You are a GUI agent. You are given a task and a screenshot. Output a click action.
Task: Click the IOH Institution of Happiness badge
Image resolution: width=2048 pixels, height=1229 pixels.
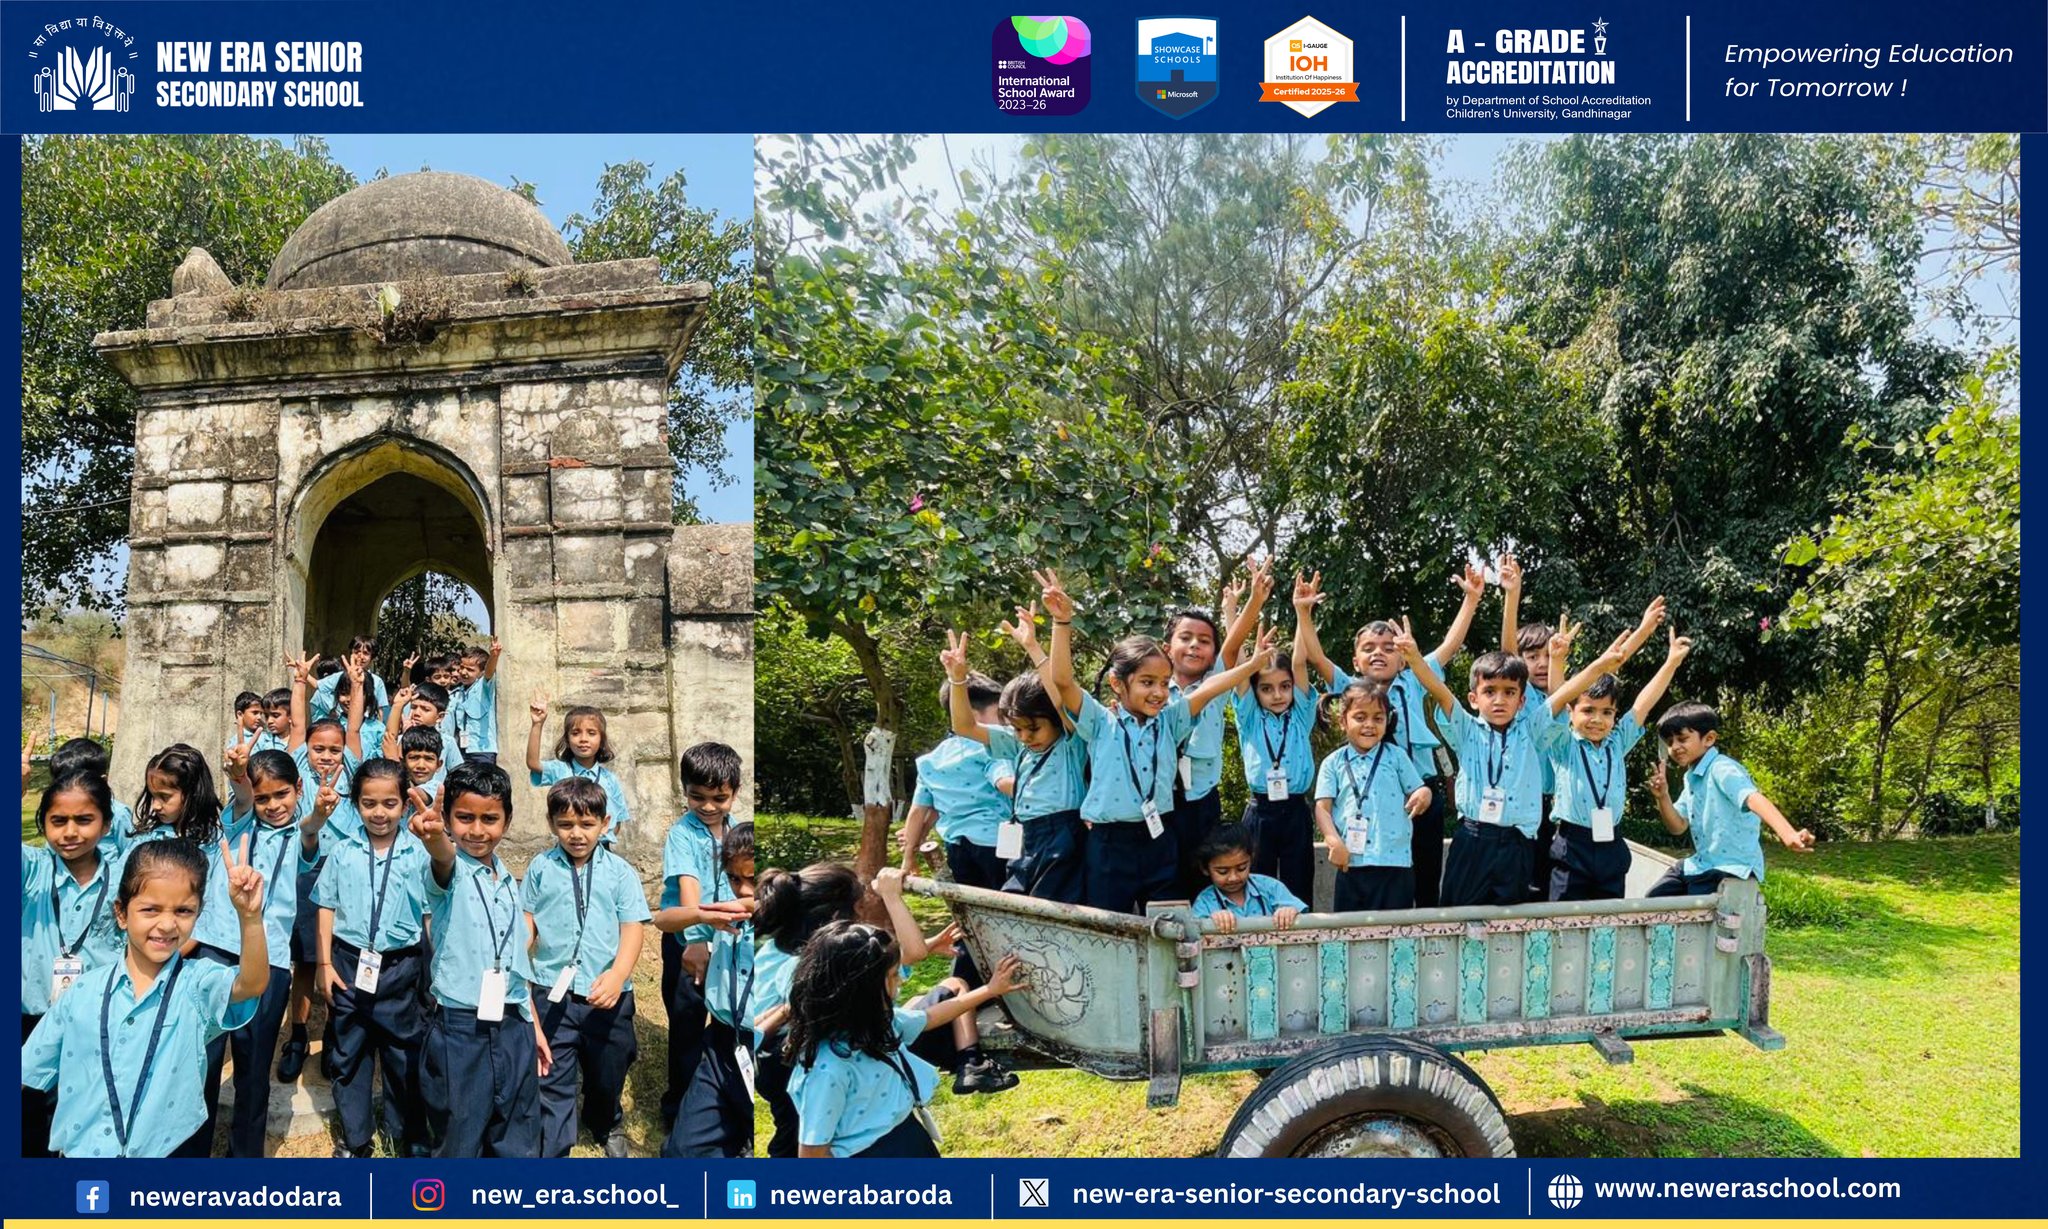1309,66
